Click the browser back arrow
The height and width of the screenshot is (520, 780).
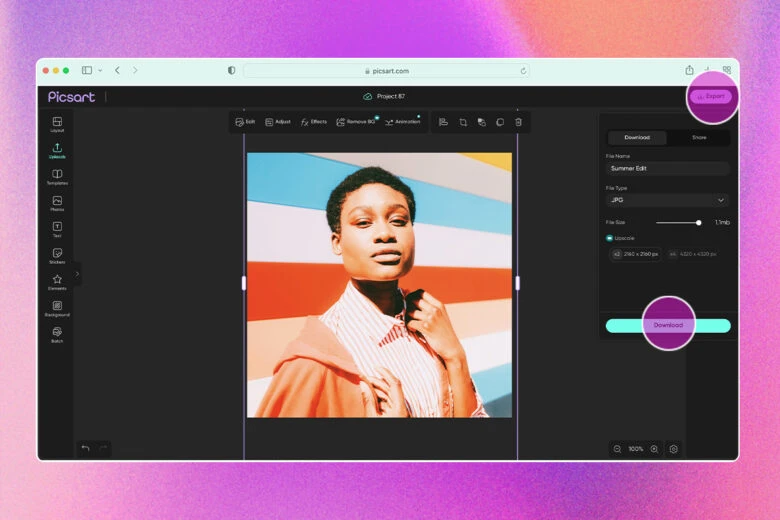[x=117, y=71]
